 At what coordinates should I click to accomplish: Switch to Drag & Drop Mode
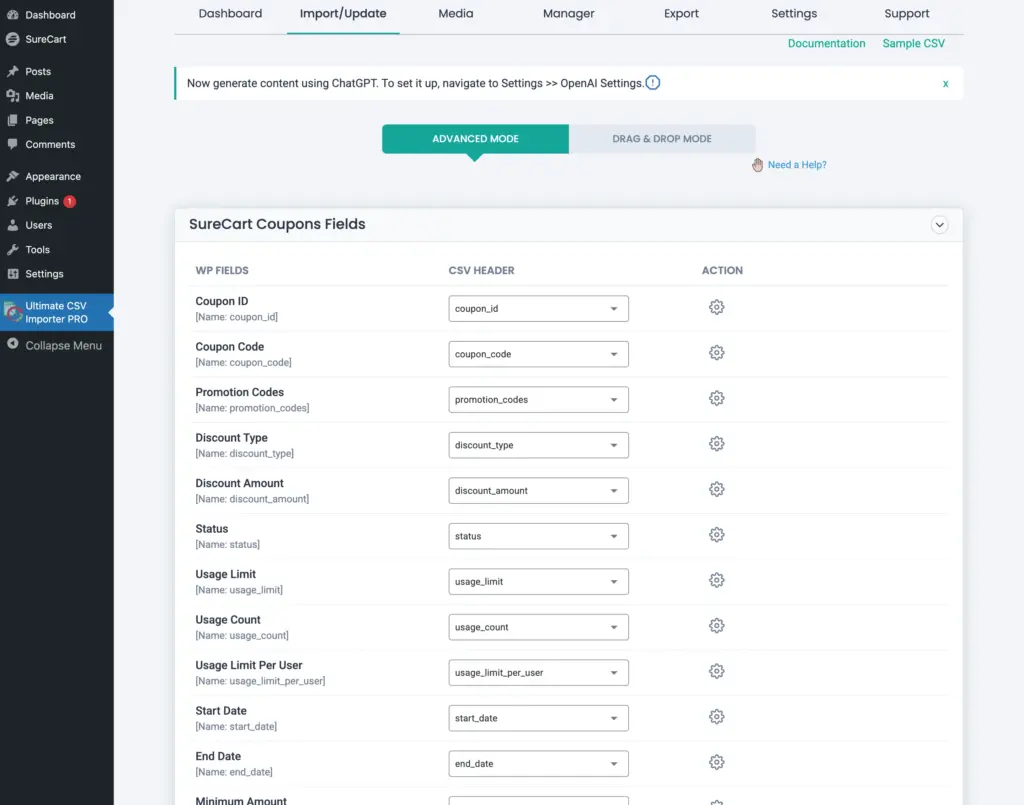point(662,139)
